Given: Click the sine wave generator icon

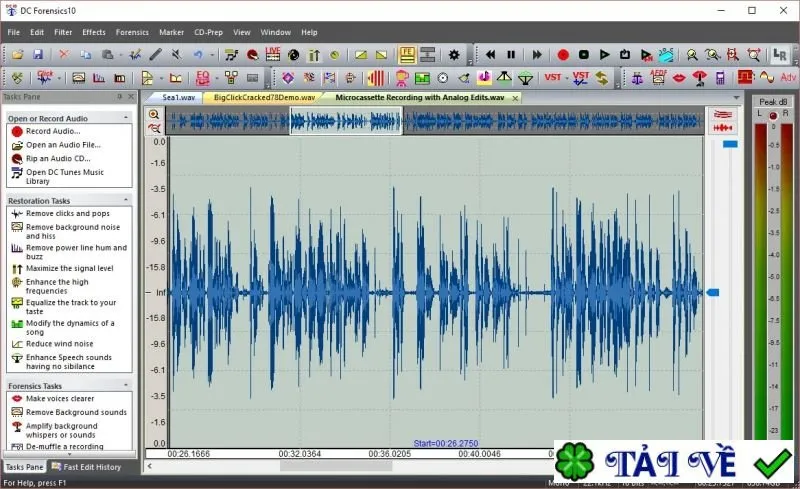Looking at the screenshot, I should point(766,78).
